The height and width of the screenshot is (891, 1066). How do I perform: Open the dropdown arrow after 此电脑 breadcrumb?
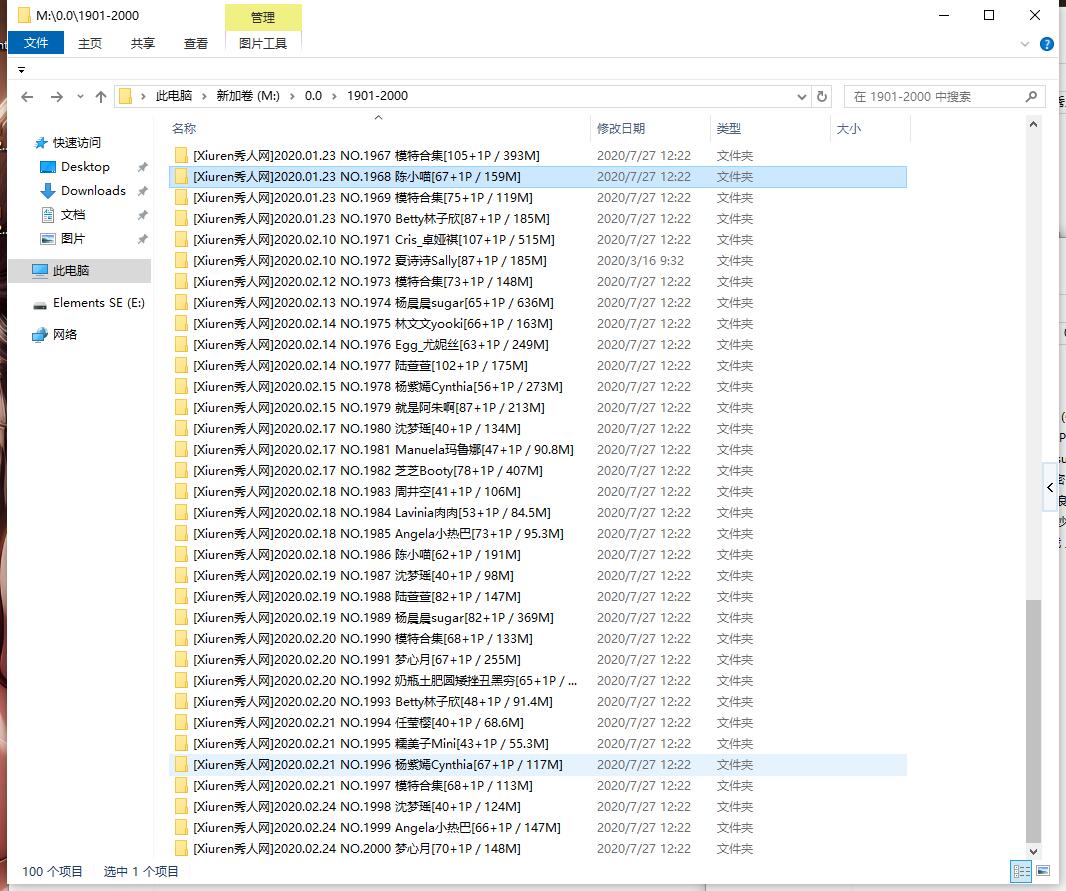204,97
